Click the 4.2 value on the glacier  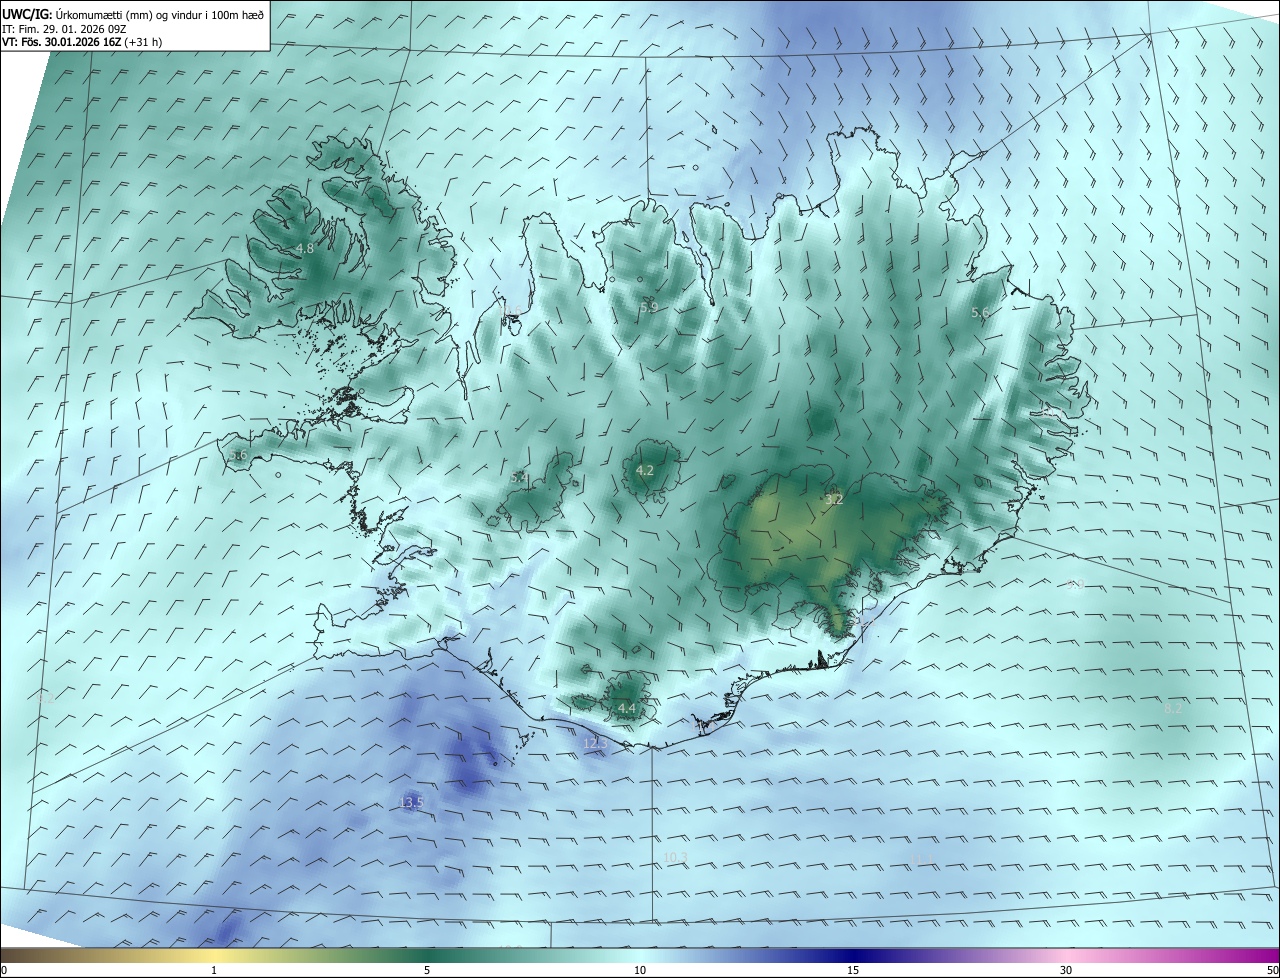coord(645,470)
